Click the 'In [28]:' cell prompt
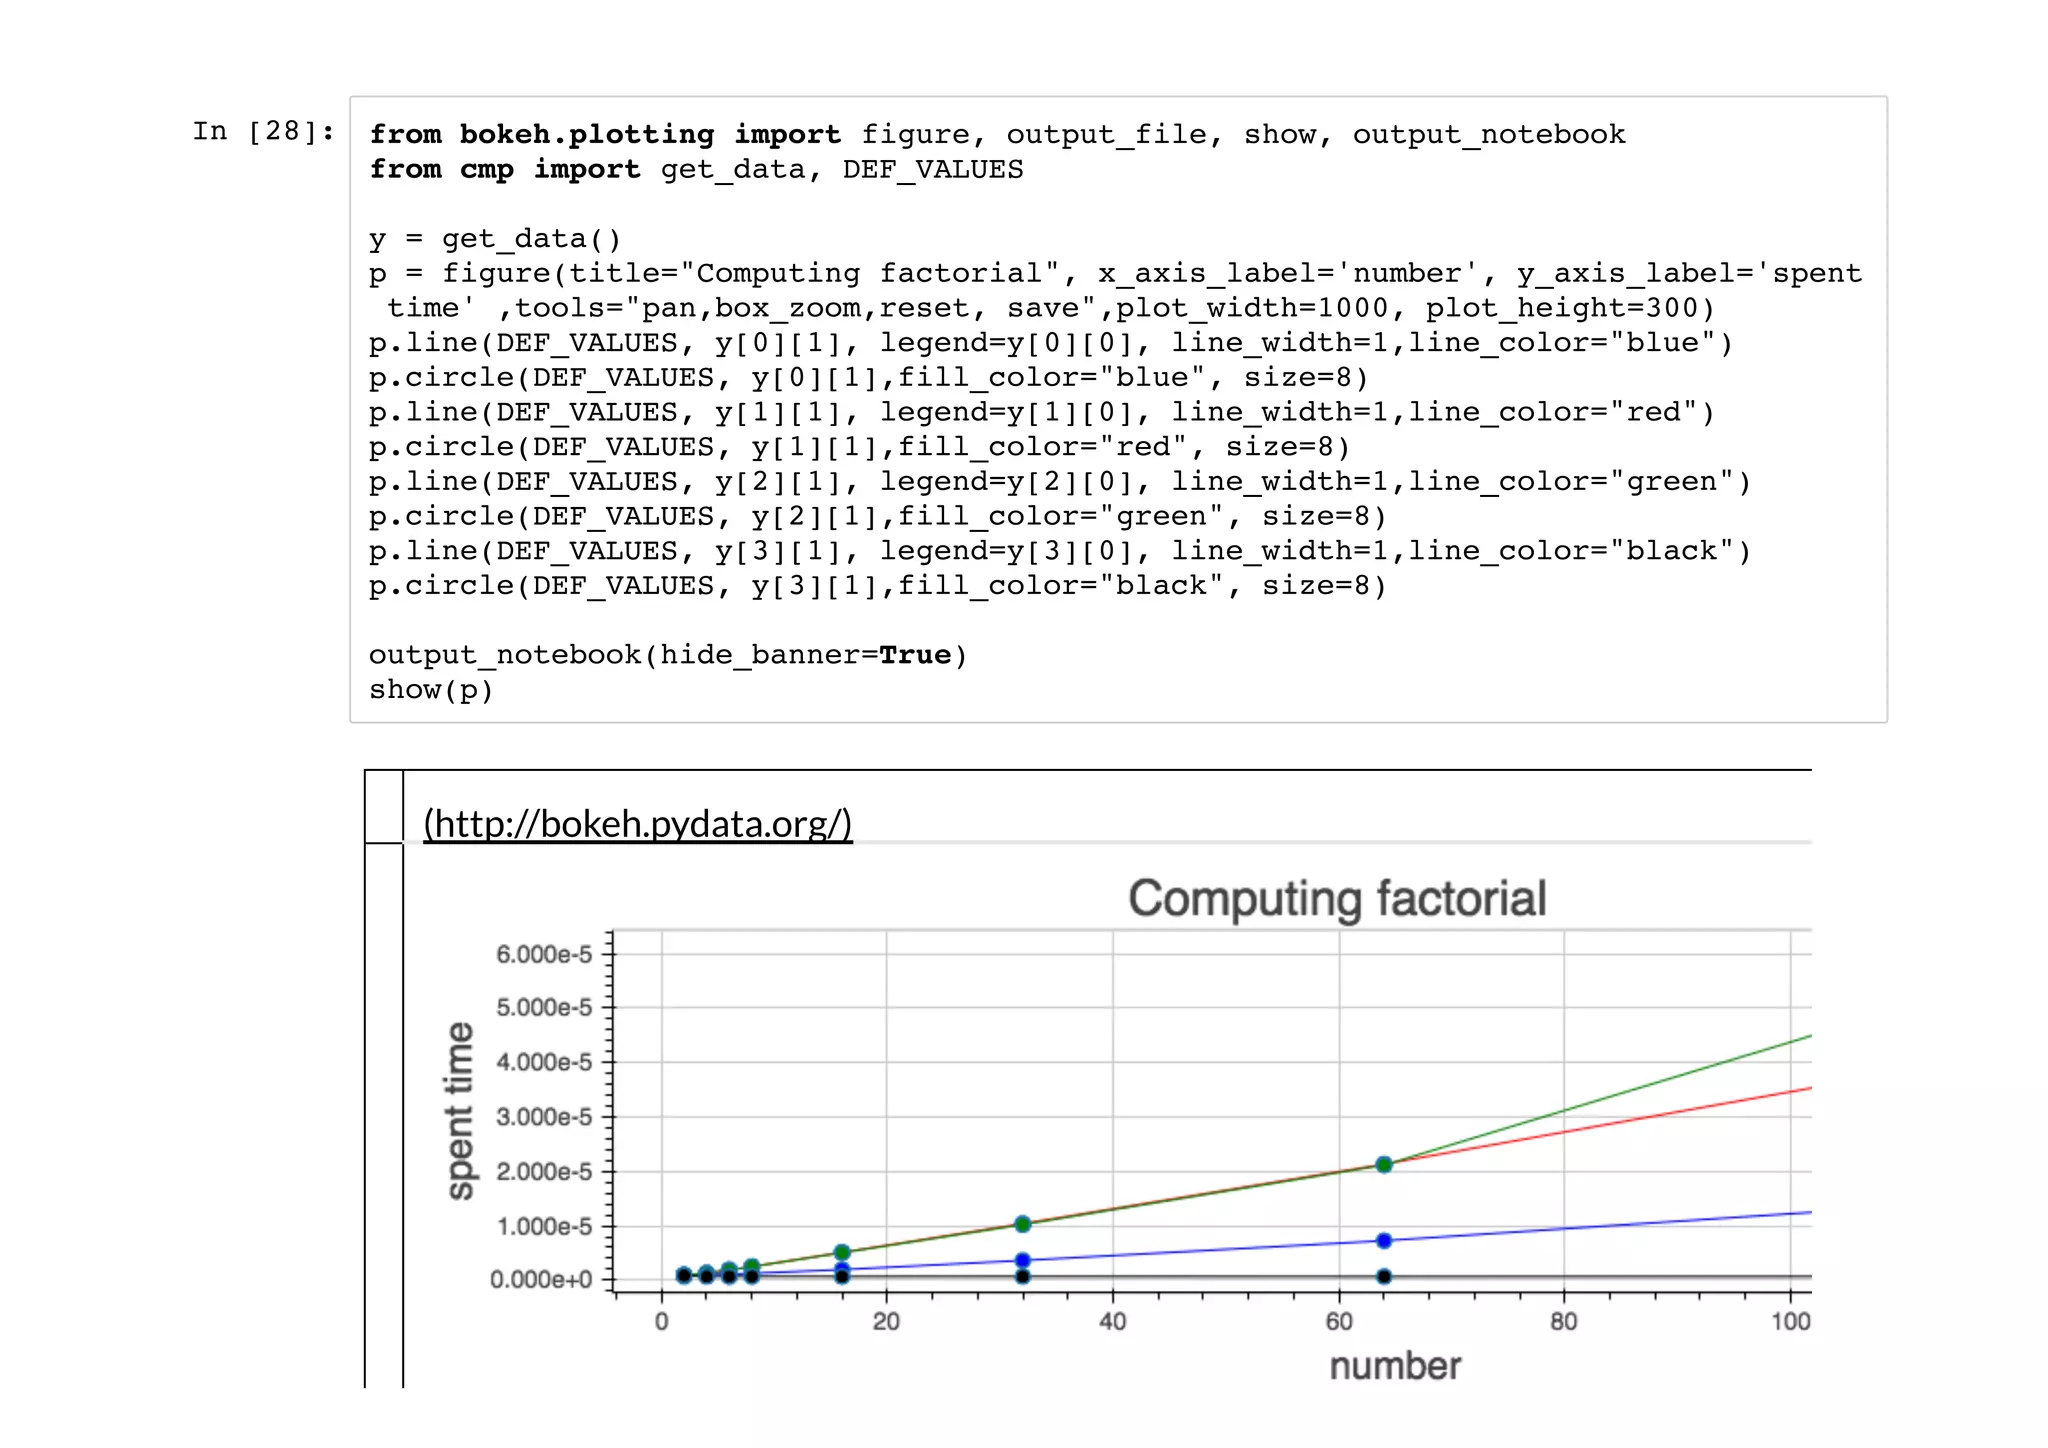Viewport: 2048px width, 1448px height. [264, 131]
